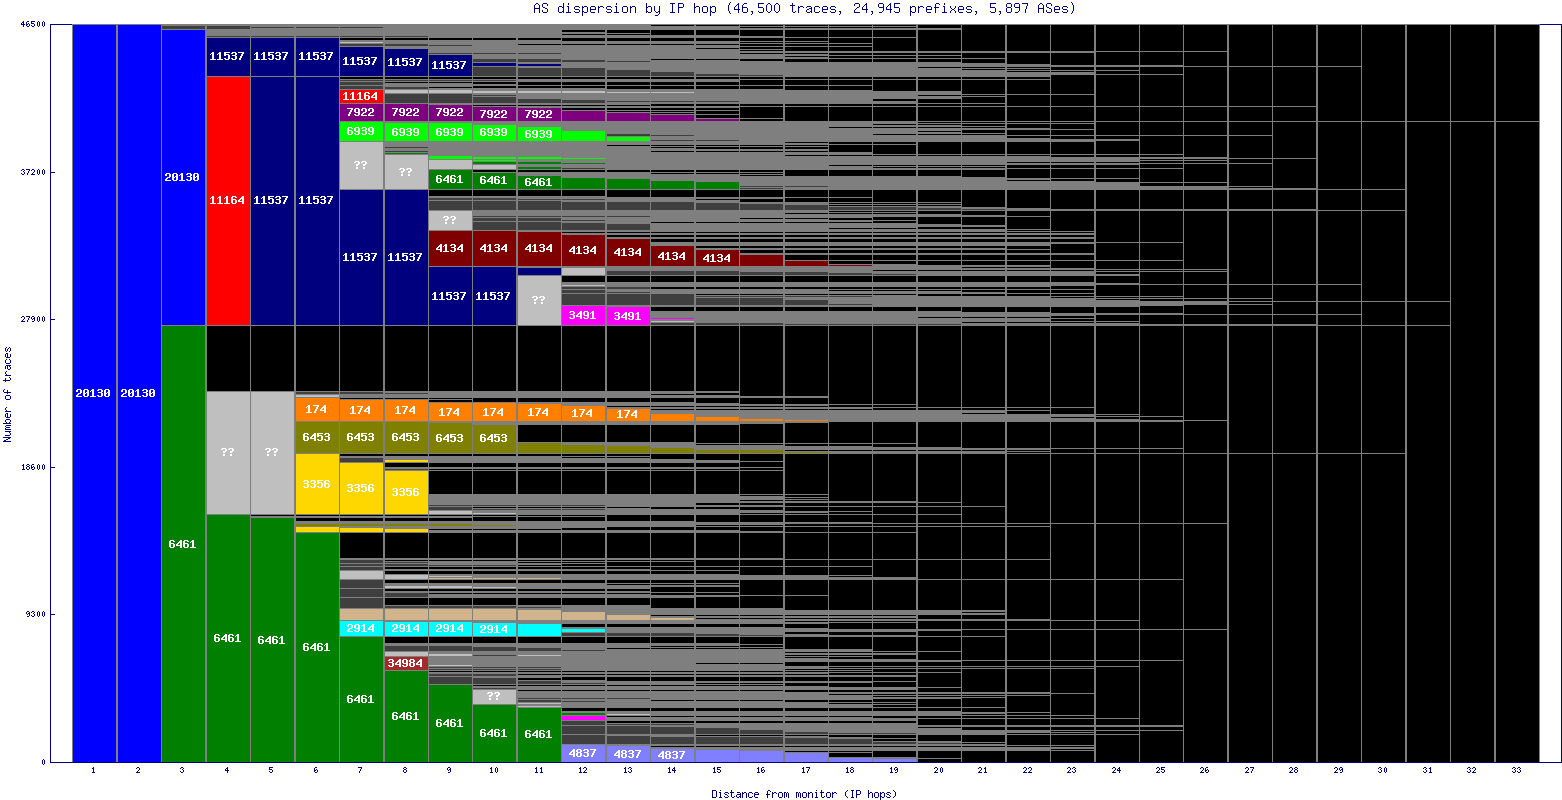Click x-axis tick label 26
1562x800 pixels.
1205,771
